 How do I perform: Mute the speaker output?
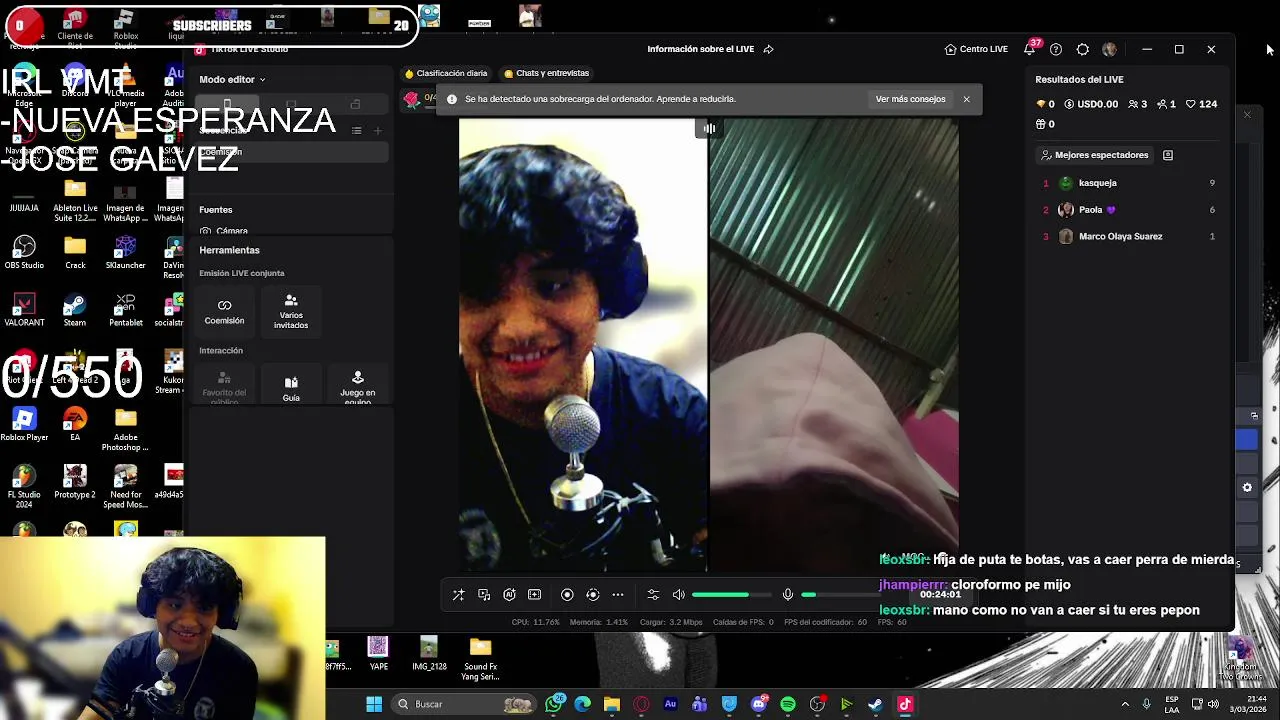679,595
